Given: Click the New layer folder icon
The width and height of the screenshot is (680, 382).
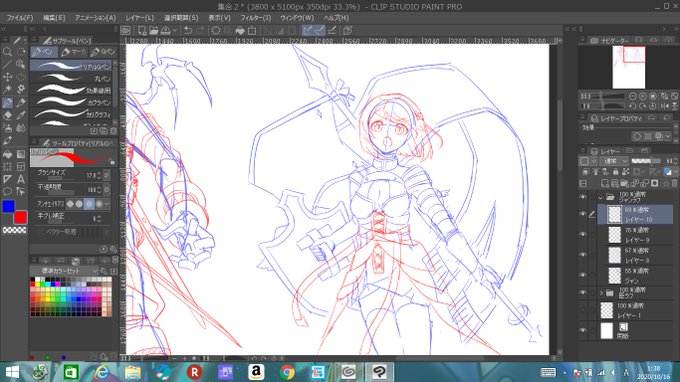Looking at the screenshot, I should [624, 183].
